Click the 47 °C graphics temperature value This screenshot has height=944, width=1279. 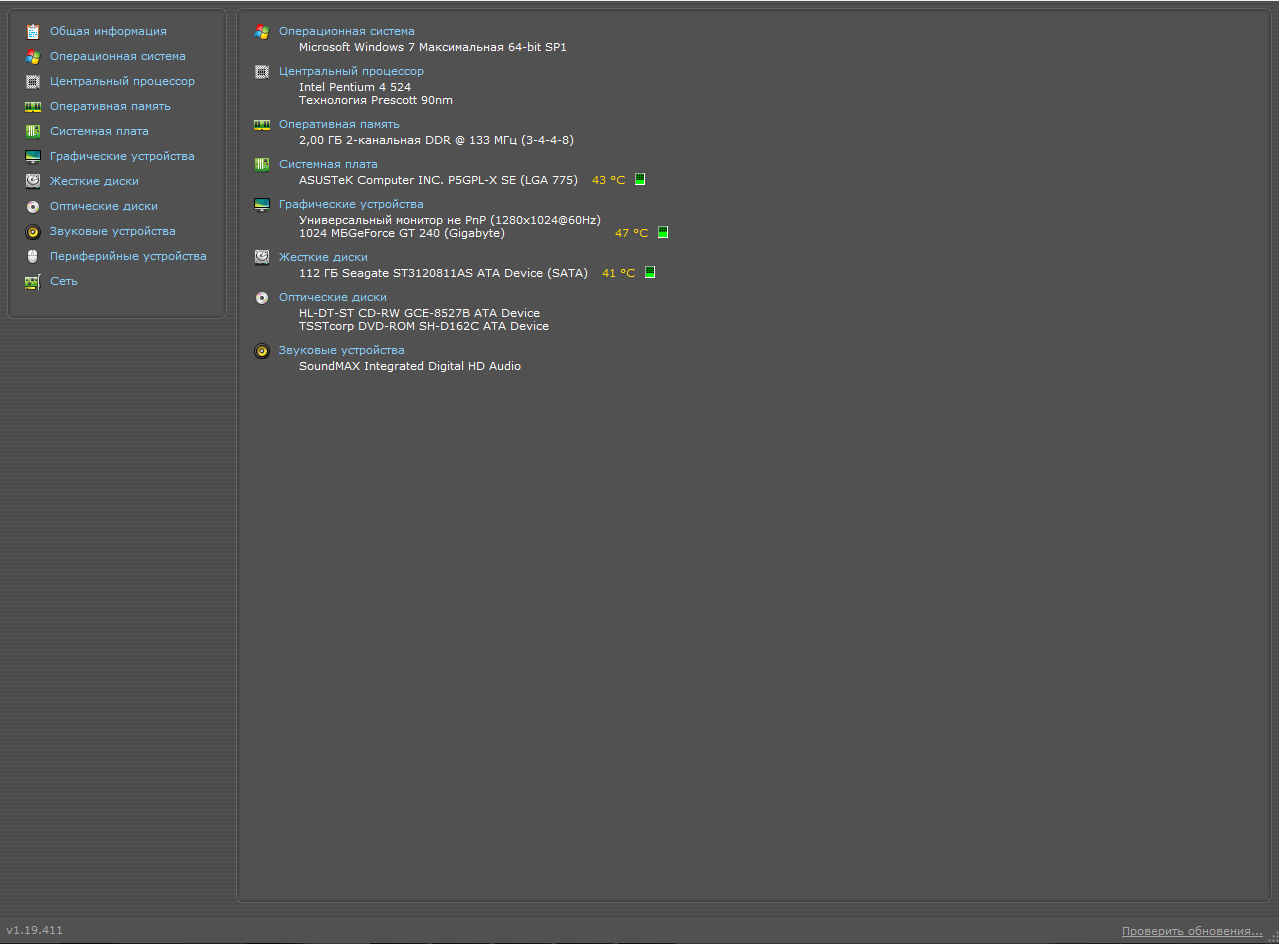tap(631, 233)
